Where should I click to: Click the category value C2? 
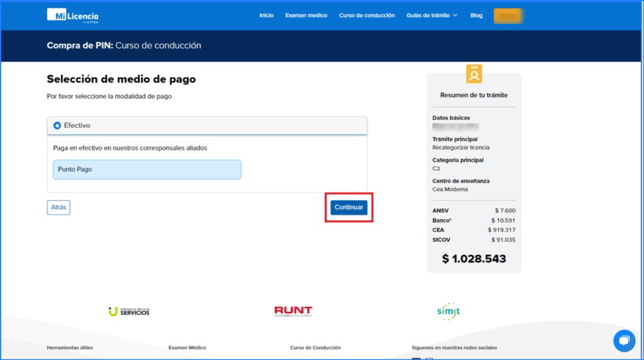(436, 169)
